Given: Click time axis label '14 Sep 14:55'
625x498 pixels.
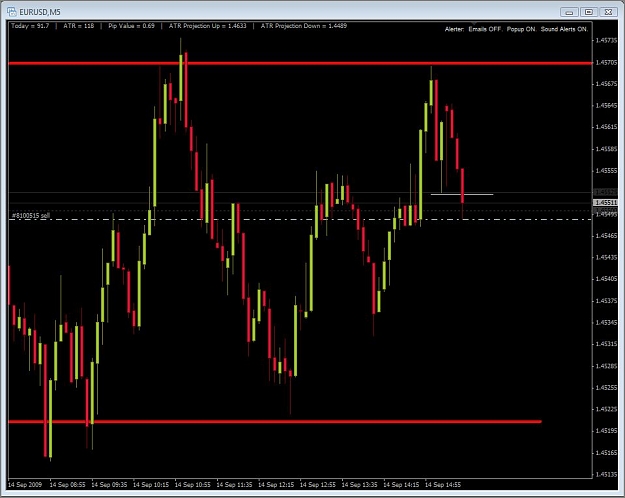Looking at the screenshot, I should 443,485.
